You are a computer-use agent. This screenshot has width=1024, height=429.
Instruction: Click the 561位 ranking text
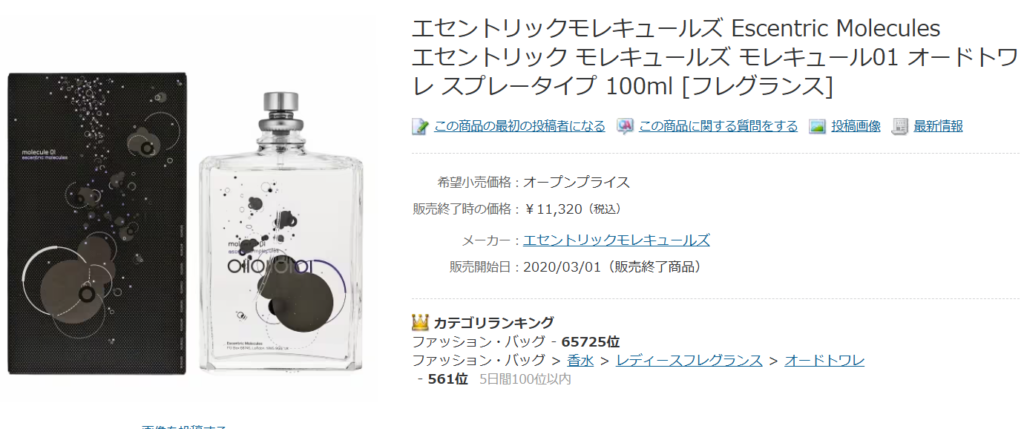point(448,379)
